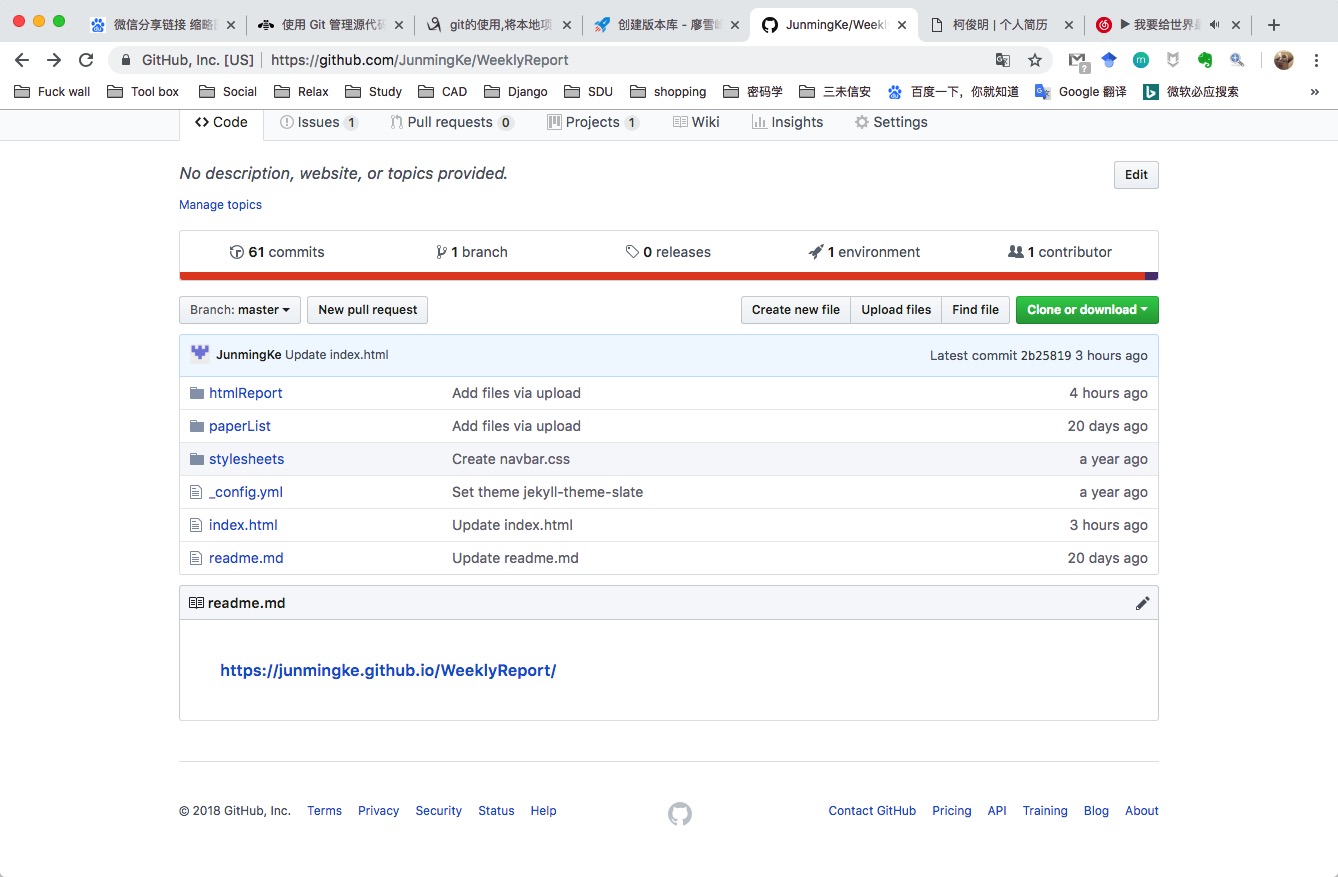Viewport: 1338px width, 877px height.
Task: Open 1 contributor link
Action: click(1060, 252)
